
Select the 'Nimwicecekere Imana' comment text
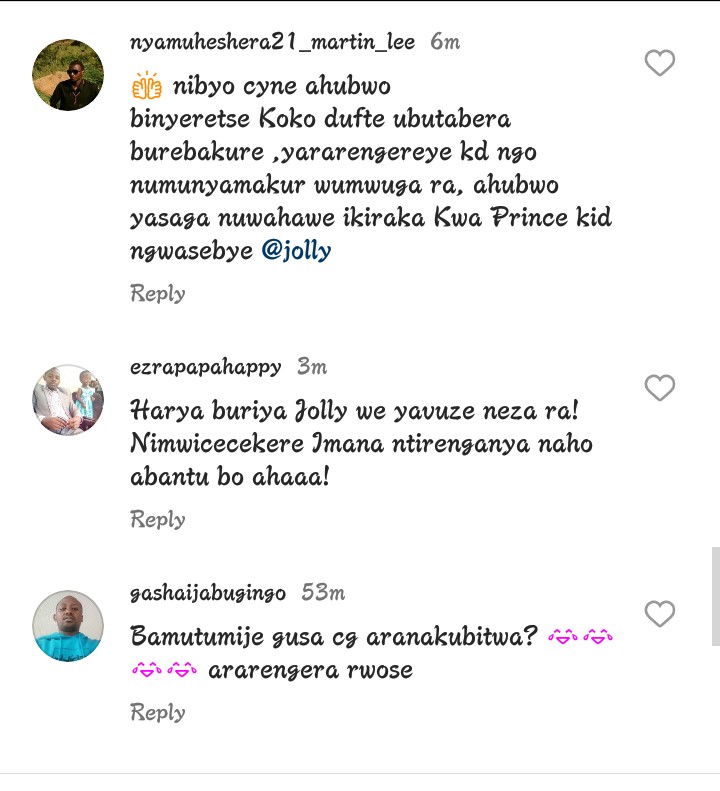pyautogui.click(x=361, y=444)
